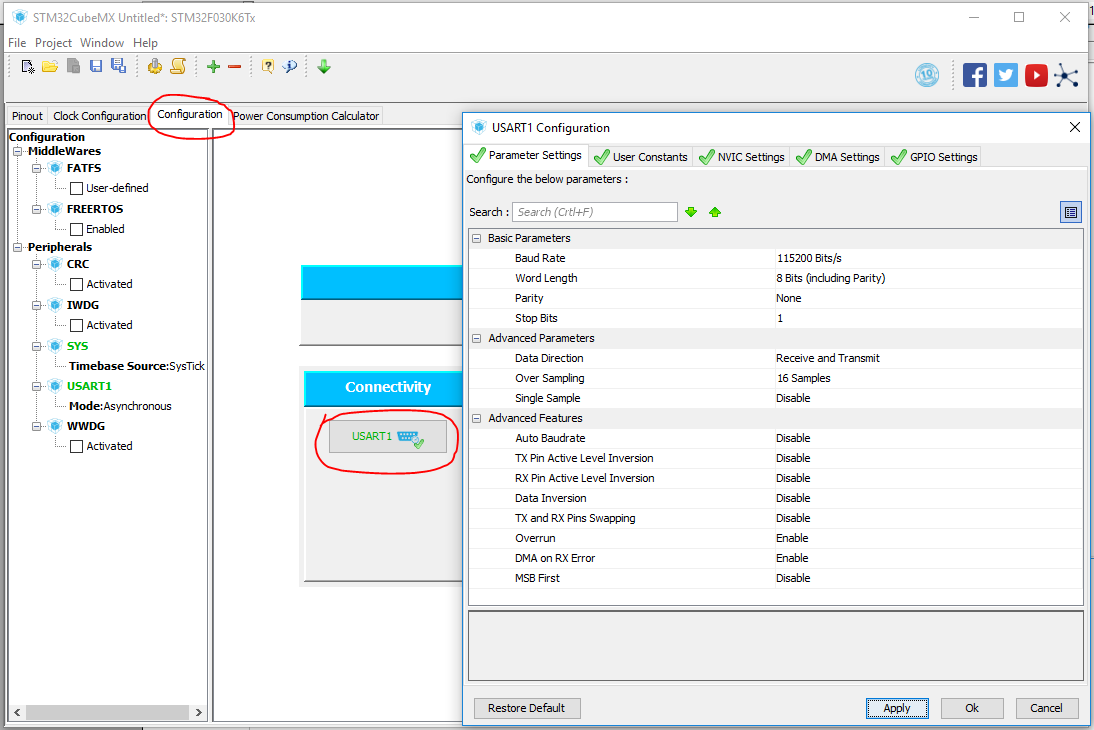
Task: Click the Save Project As icon
Action: (119, 66)
